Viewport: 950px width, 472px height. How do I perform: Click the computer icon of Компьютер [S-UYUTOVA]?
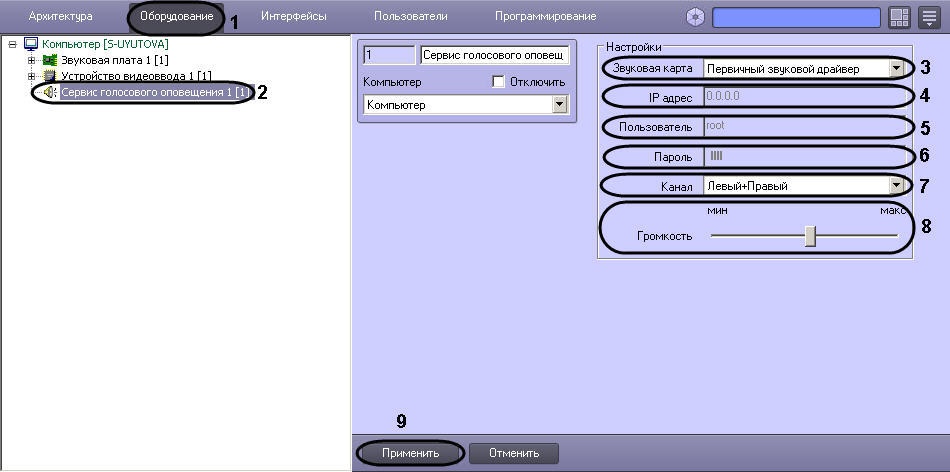30,44
